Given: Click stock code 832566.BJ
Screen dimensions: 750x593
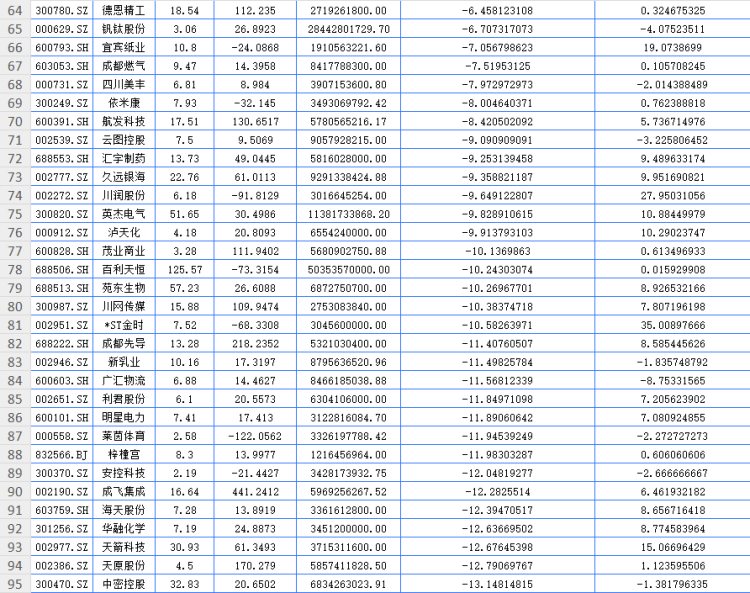Looking at the screenshot, I should [x=62, y=454].
